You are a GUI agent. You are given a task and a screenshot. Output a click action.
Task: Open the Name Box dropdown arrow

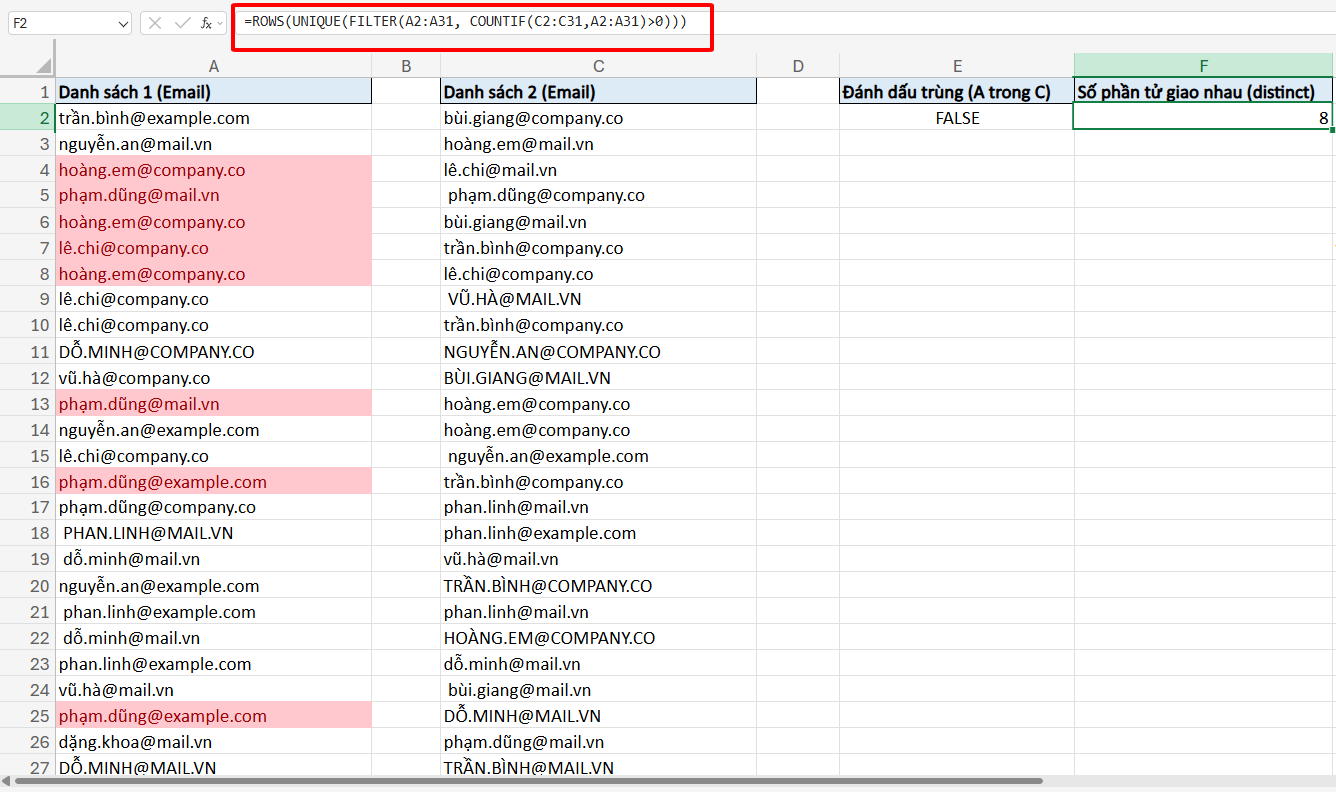pyautogui.click(x=122, y=22)
